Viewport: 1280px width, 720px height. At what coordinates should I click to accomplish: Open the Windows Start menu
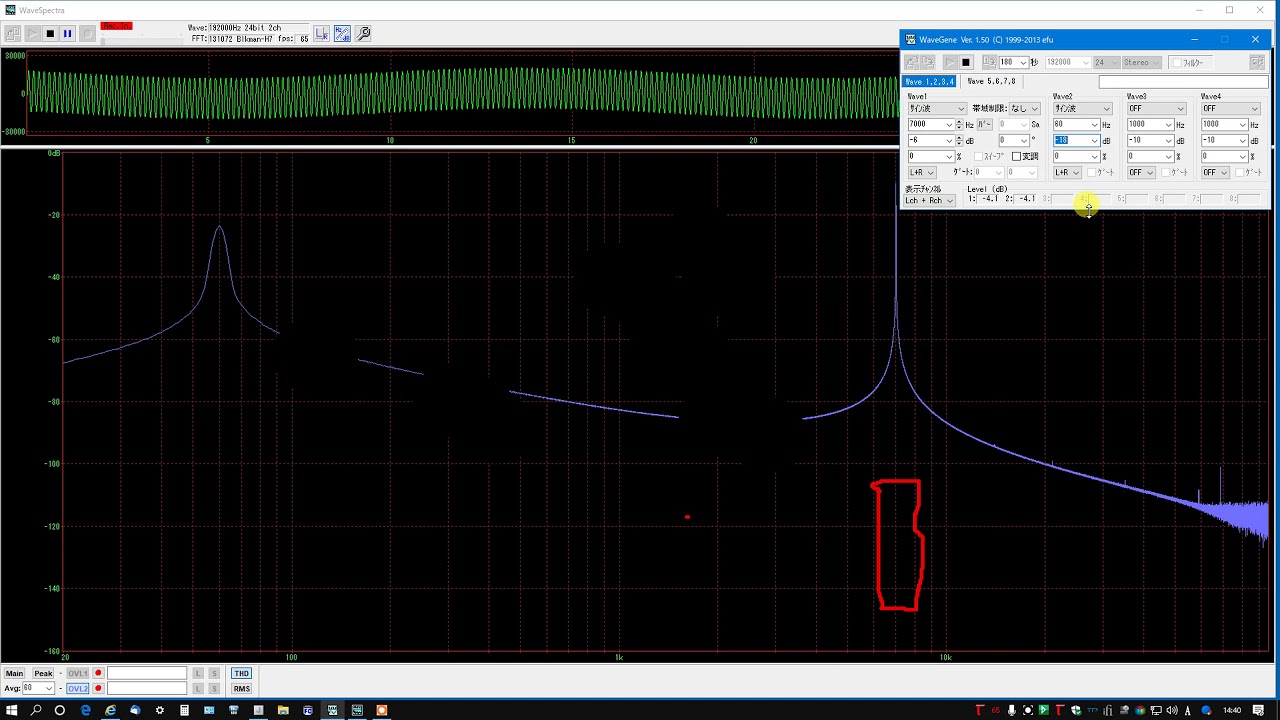point(12,710)
